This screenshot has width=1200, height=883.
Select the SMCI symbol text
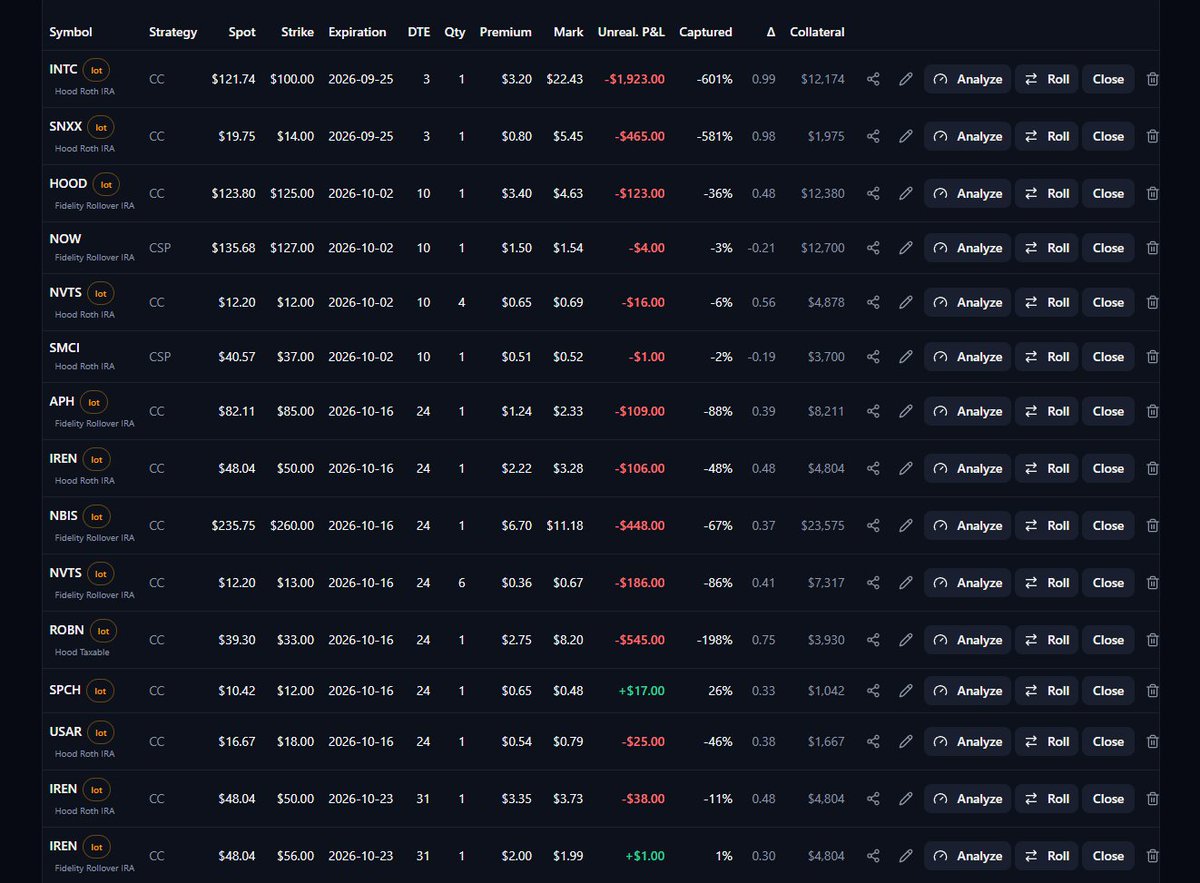[x=64, y=348]
